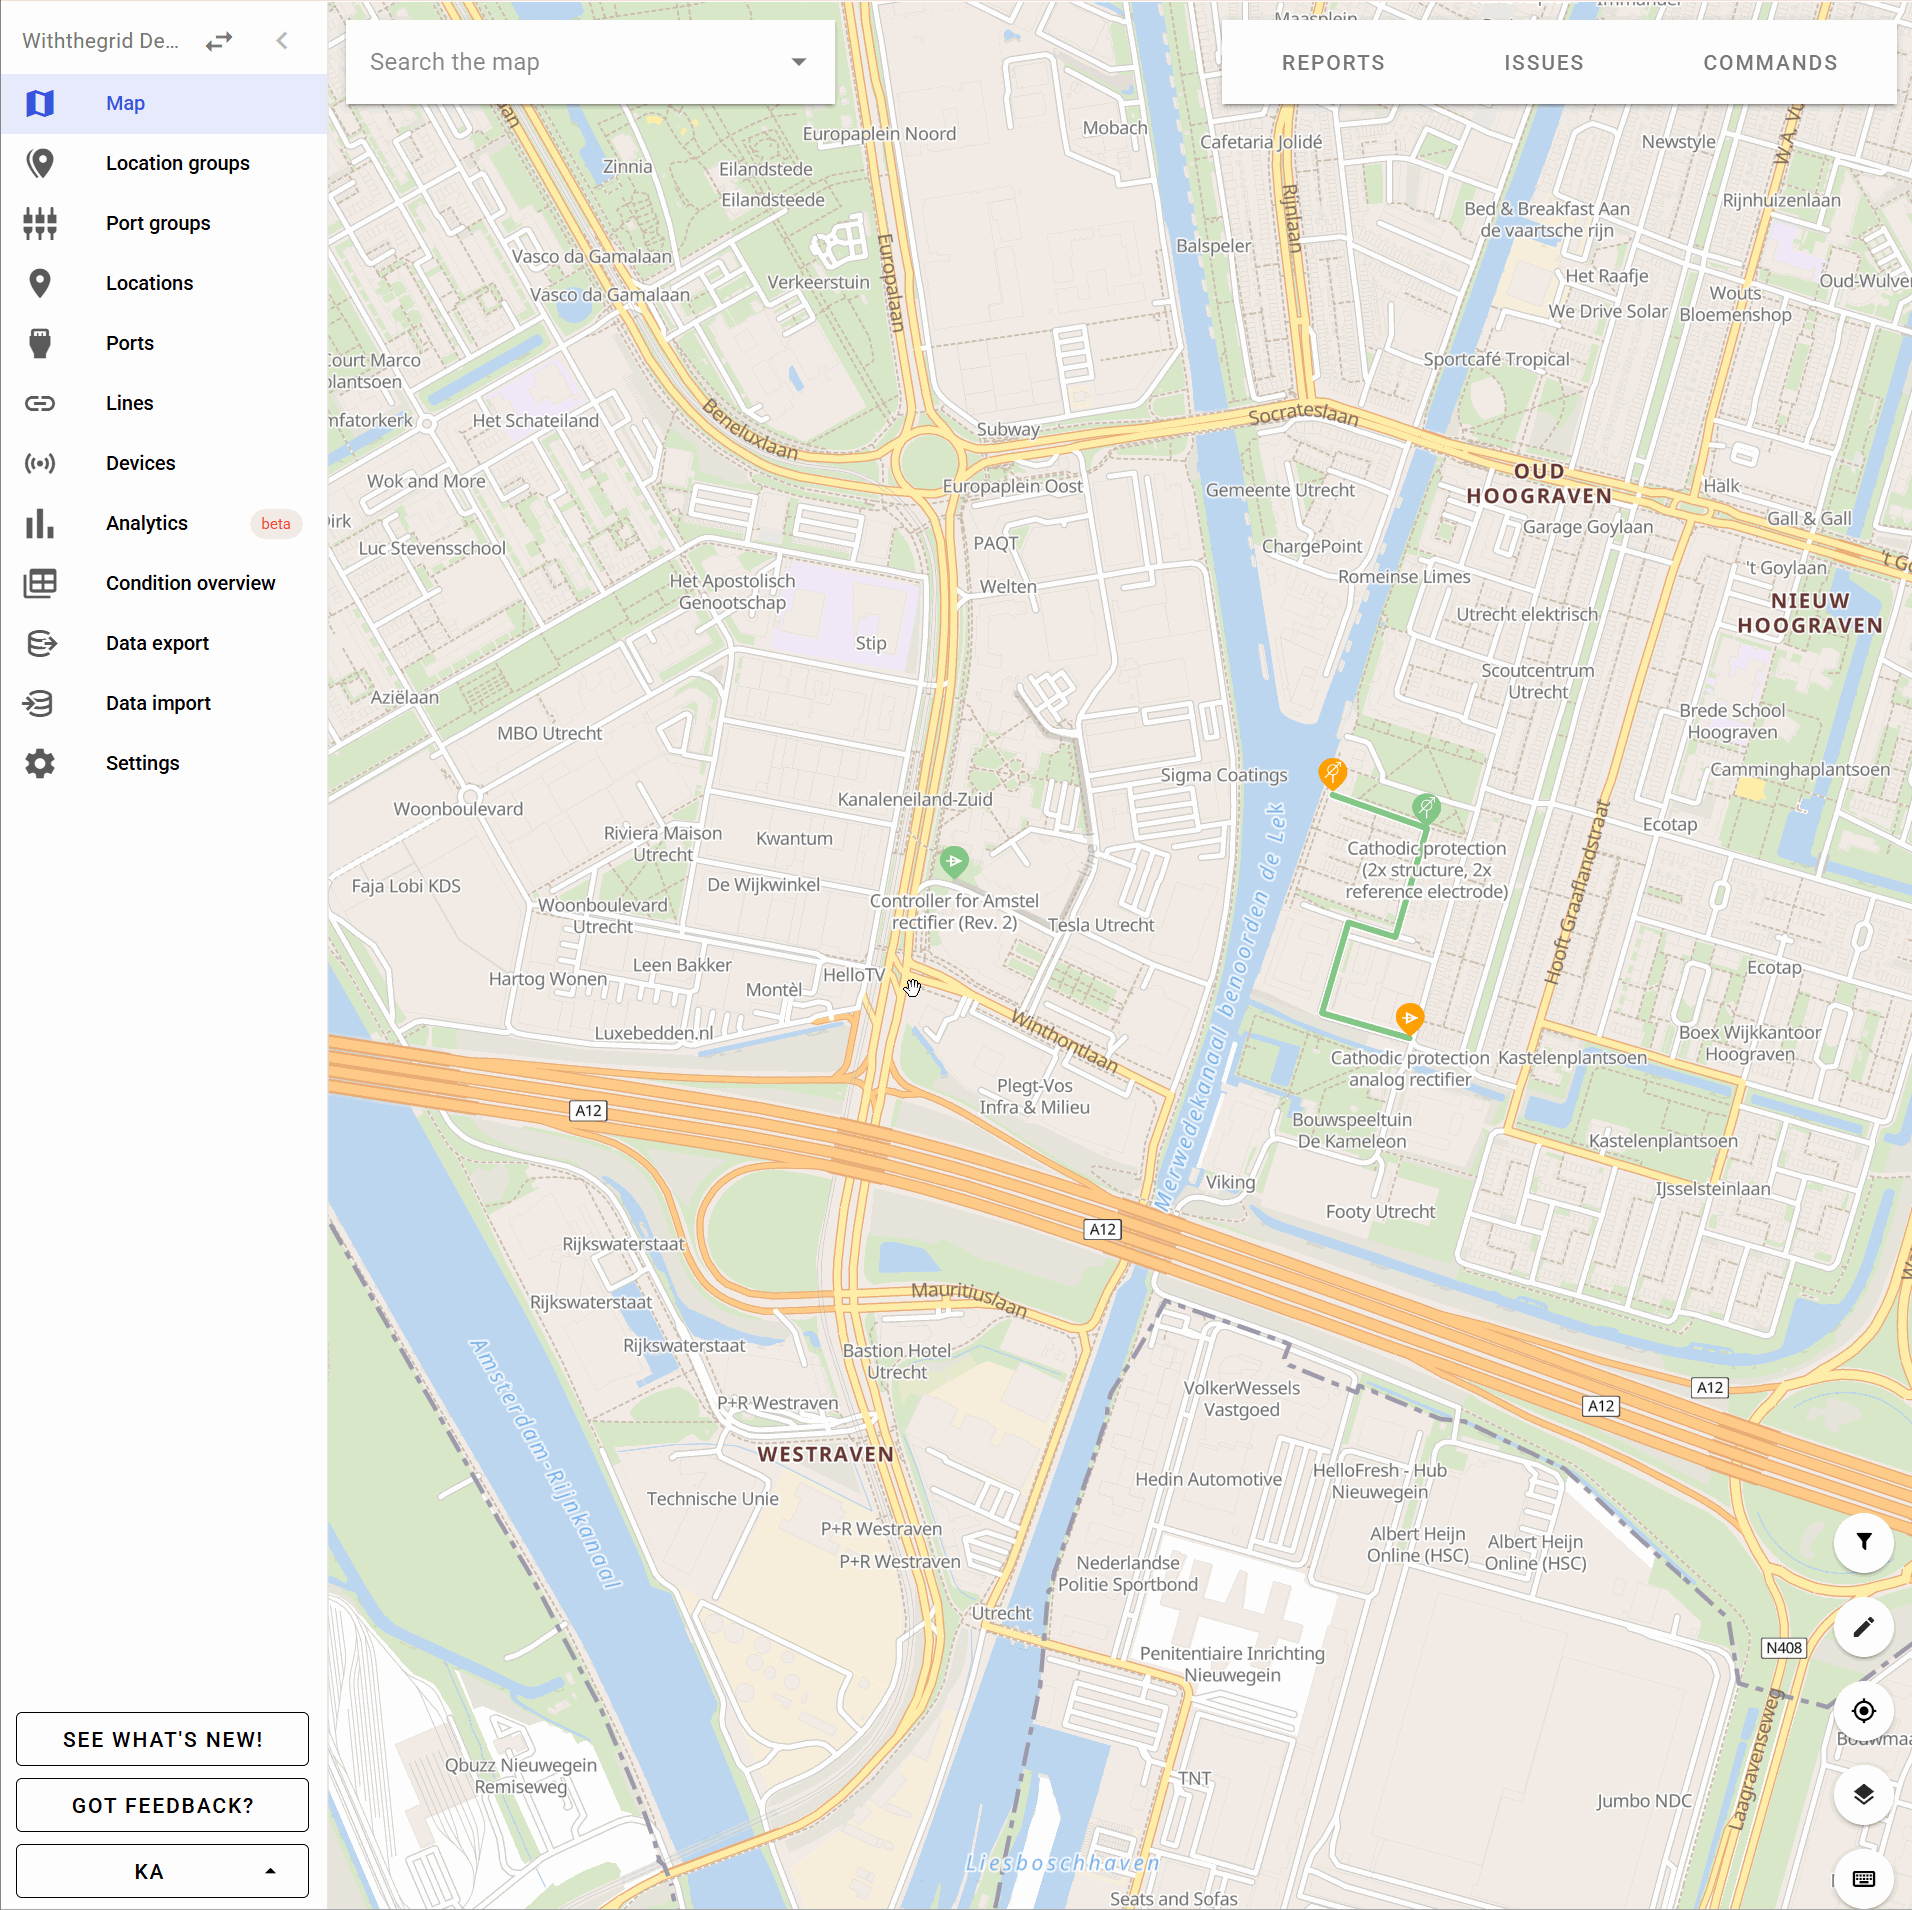
Task: Open Condition overview in the sidebar
Action: (190, 583)
